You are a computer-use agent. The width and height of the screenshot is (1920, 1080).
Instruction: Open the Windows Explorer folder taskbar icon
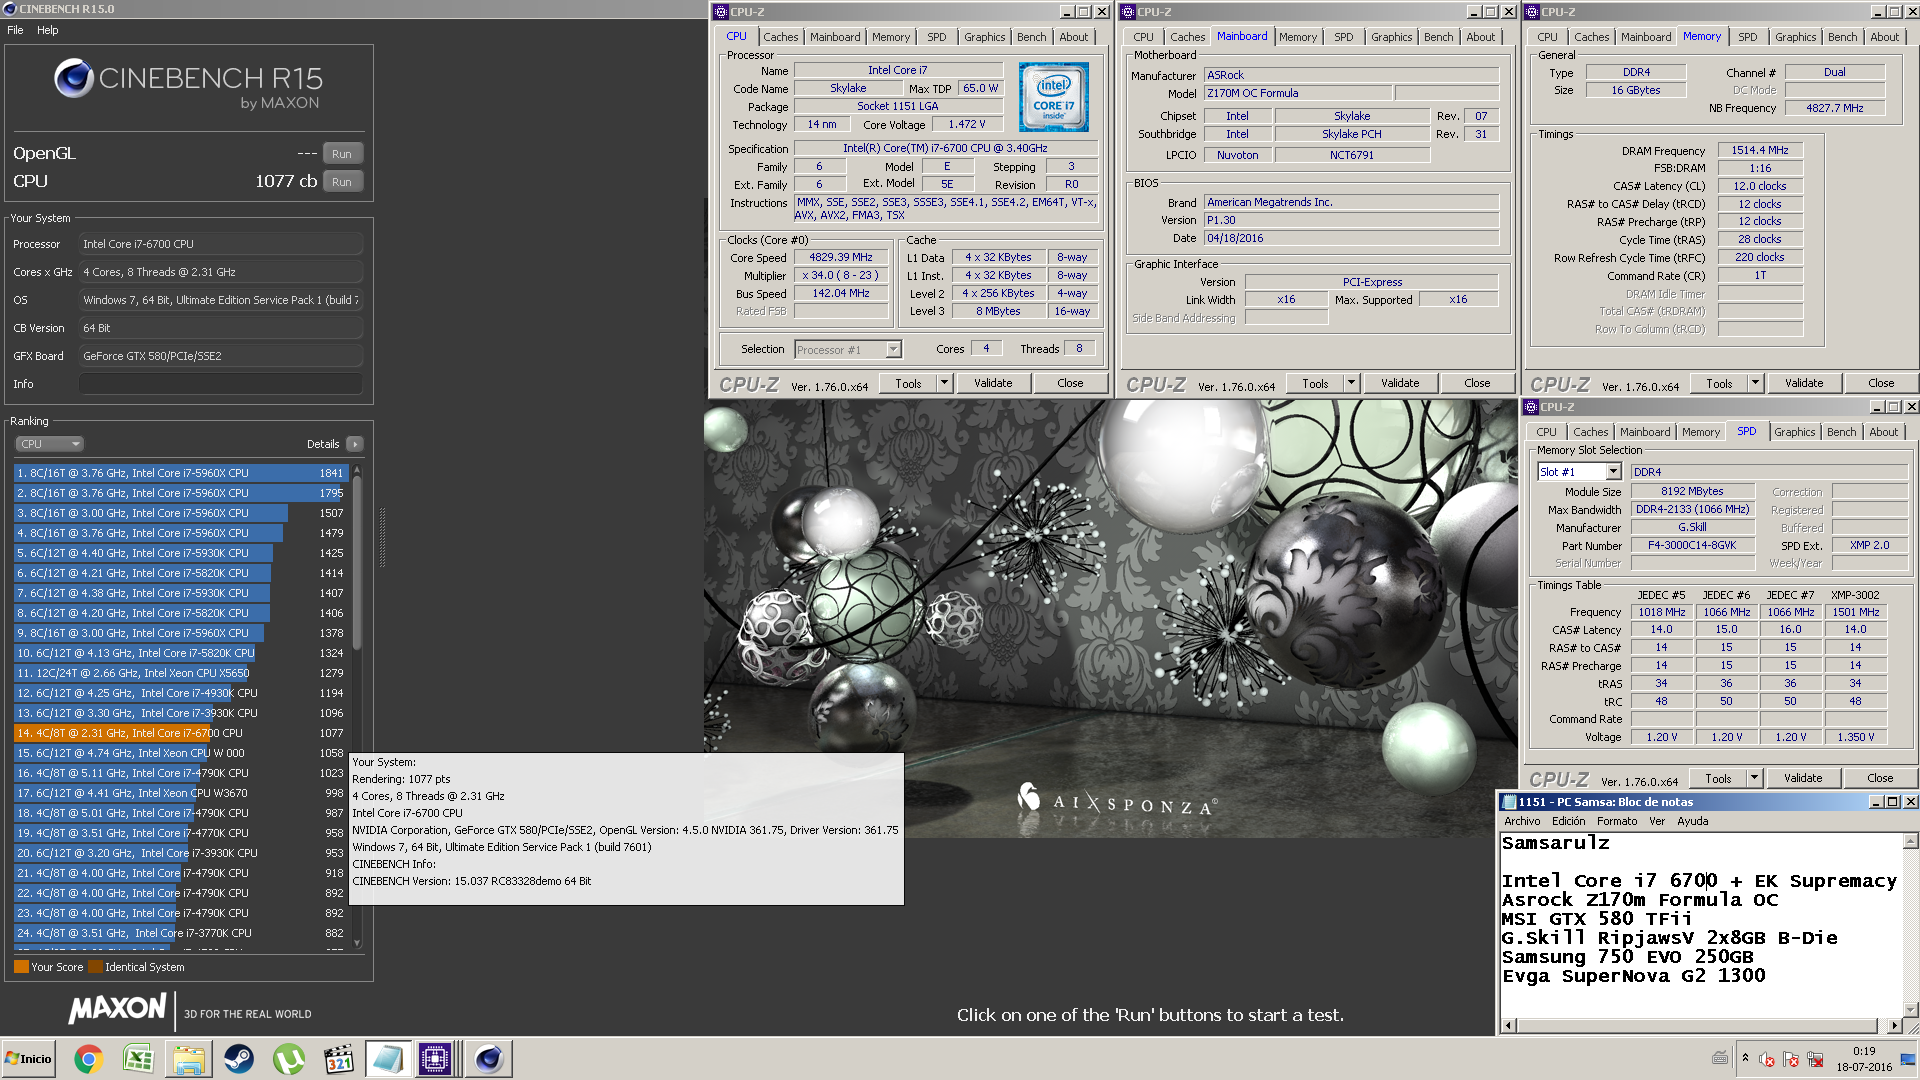[188, 1059]
